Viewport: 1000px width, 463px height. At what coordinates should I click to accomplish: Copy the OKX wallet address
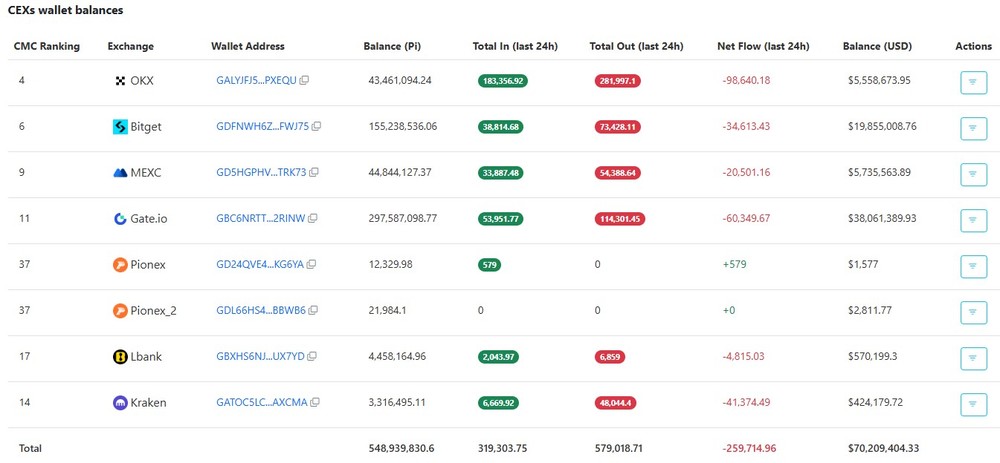click(x=304, y=80)
